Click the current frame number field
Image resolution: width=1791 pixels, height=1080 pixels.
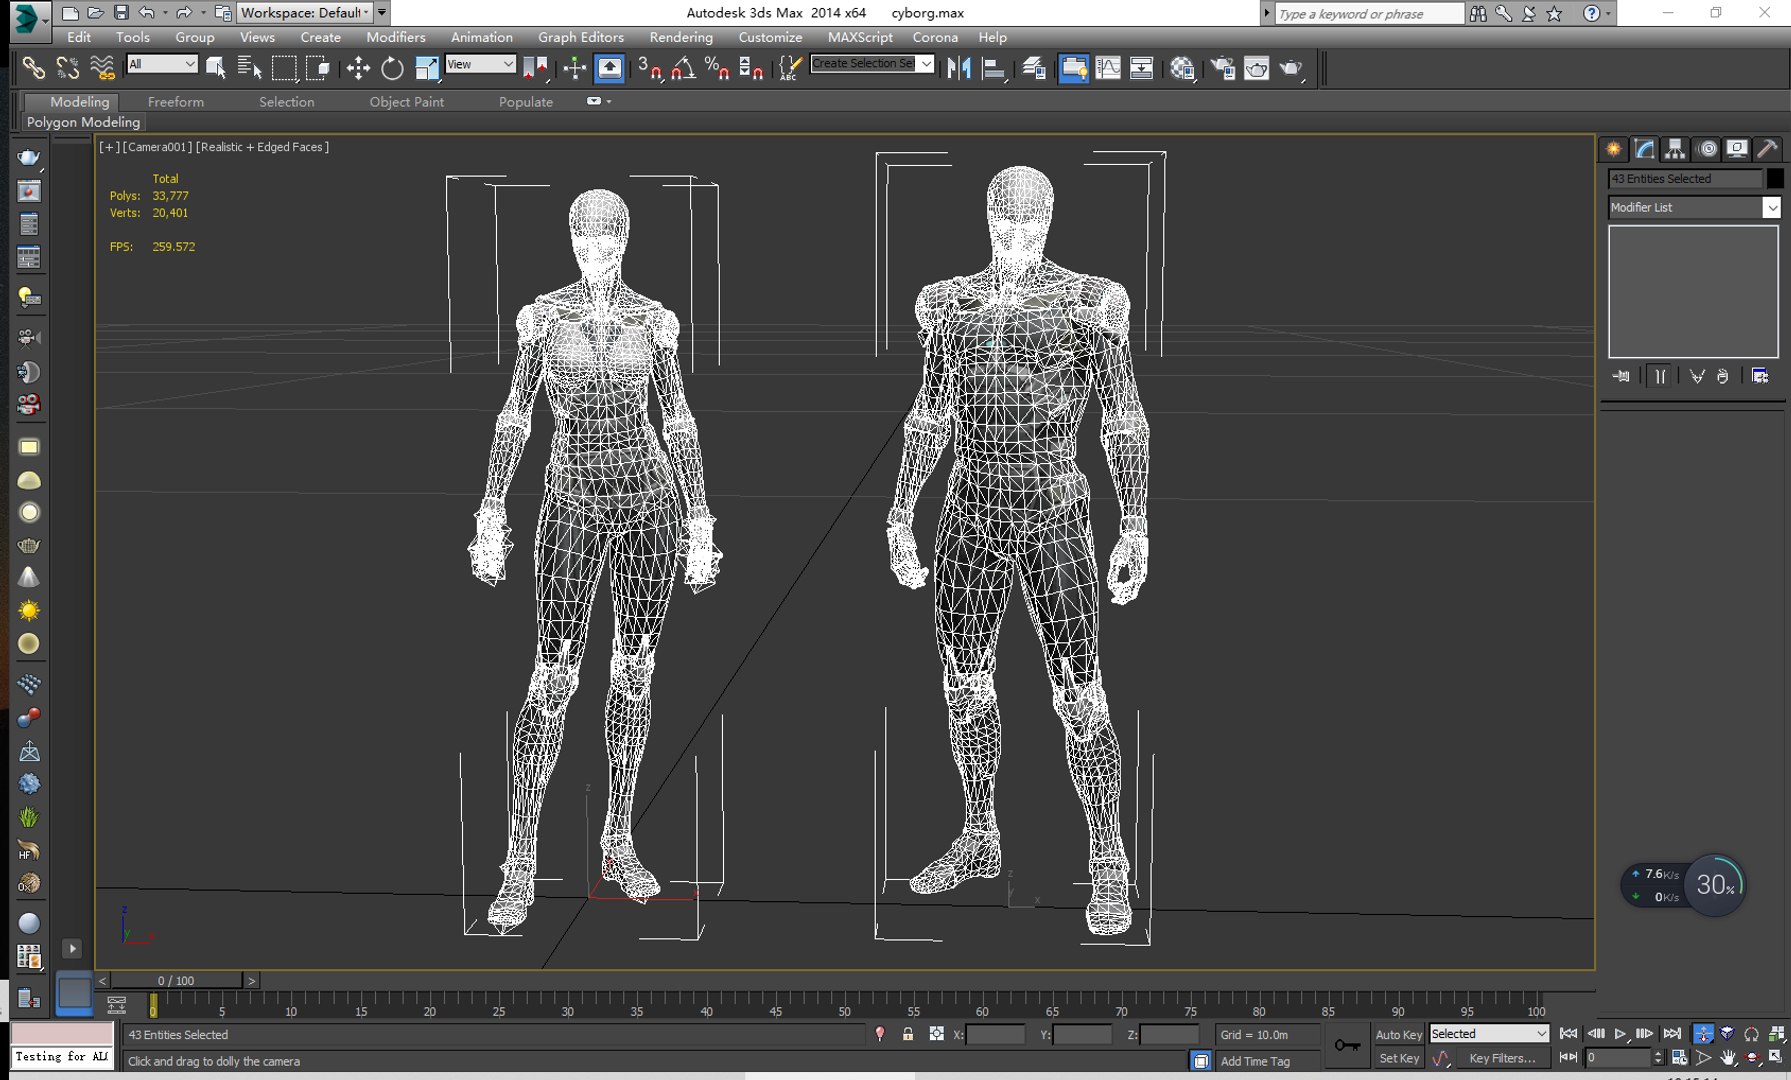coord(1617,1057)
